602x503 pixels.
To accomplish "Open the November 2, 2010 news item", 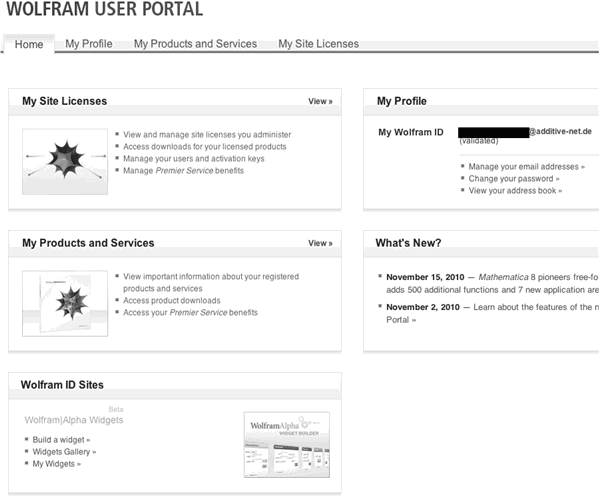I will tap(492, 313).
